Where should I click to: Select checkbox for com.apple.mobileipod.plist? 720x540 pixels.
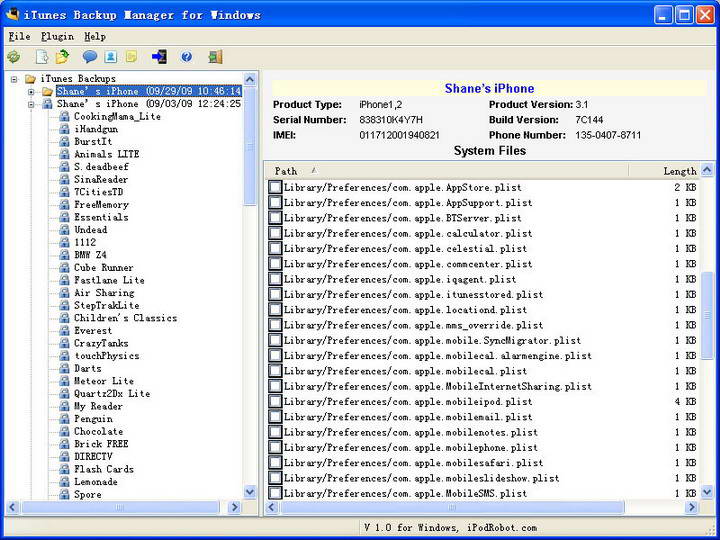pos(275,402)
